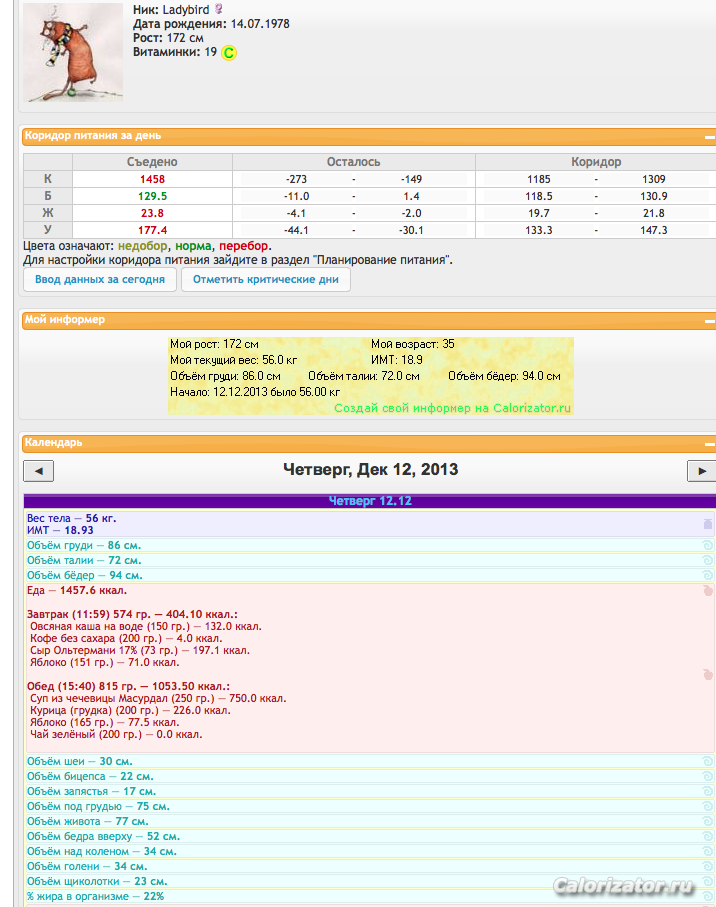
Task: Click the yellow vitamin C badge
Action: [229, 53]
